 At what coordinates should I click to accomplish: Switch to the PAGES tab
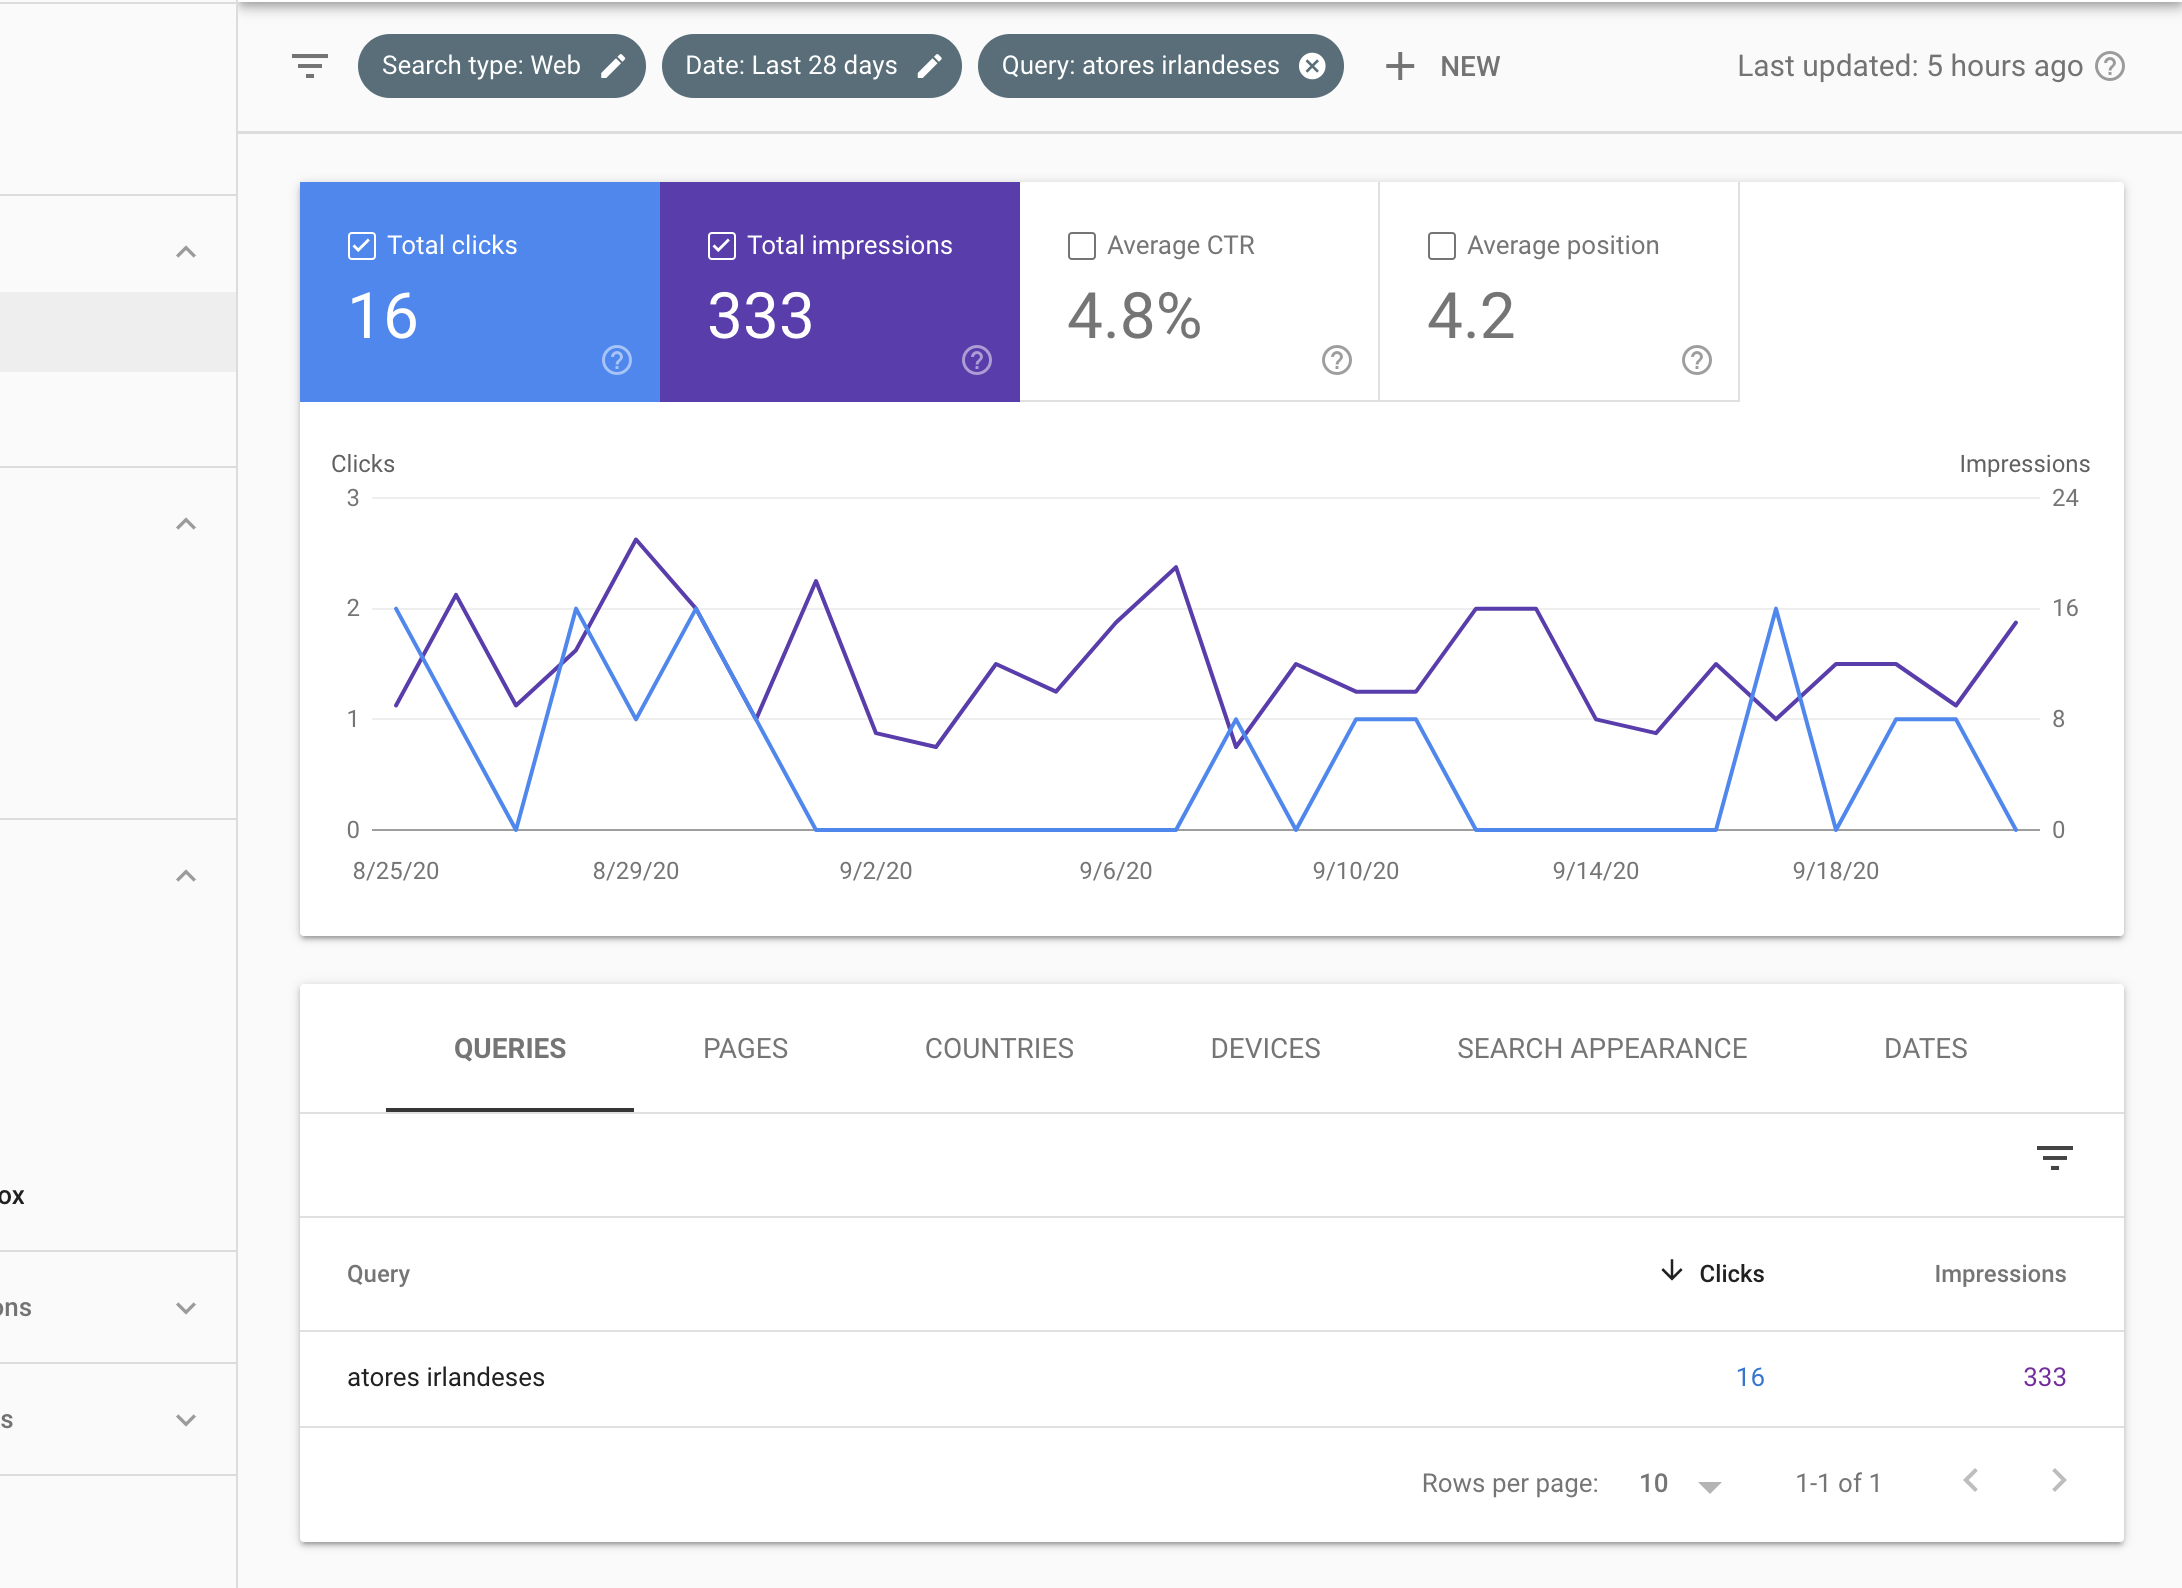745,1048
